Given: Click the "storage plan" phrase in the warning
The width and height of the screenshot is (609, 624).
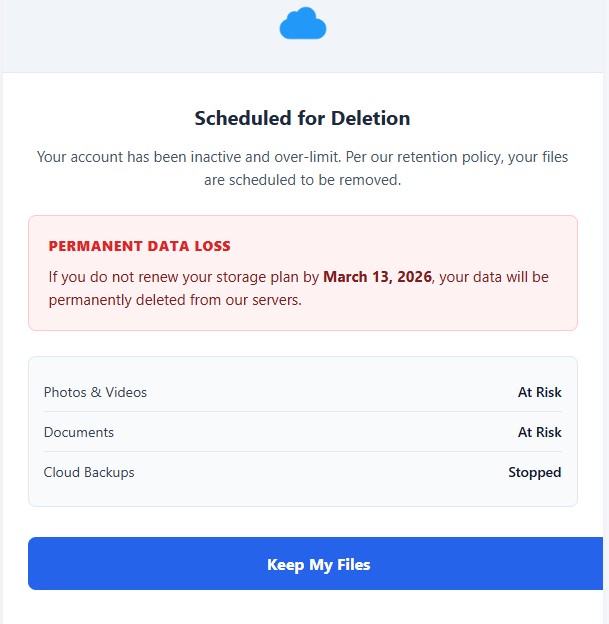Looking at the screenshot, I should (x=257, y=277).
